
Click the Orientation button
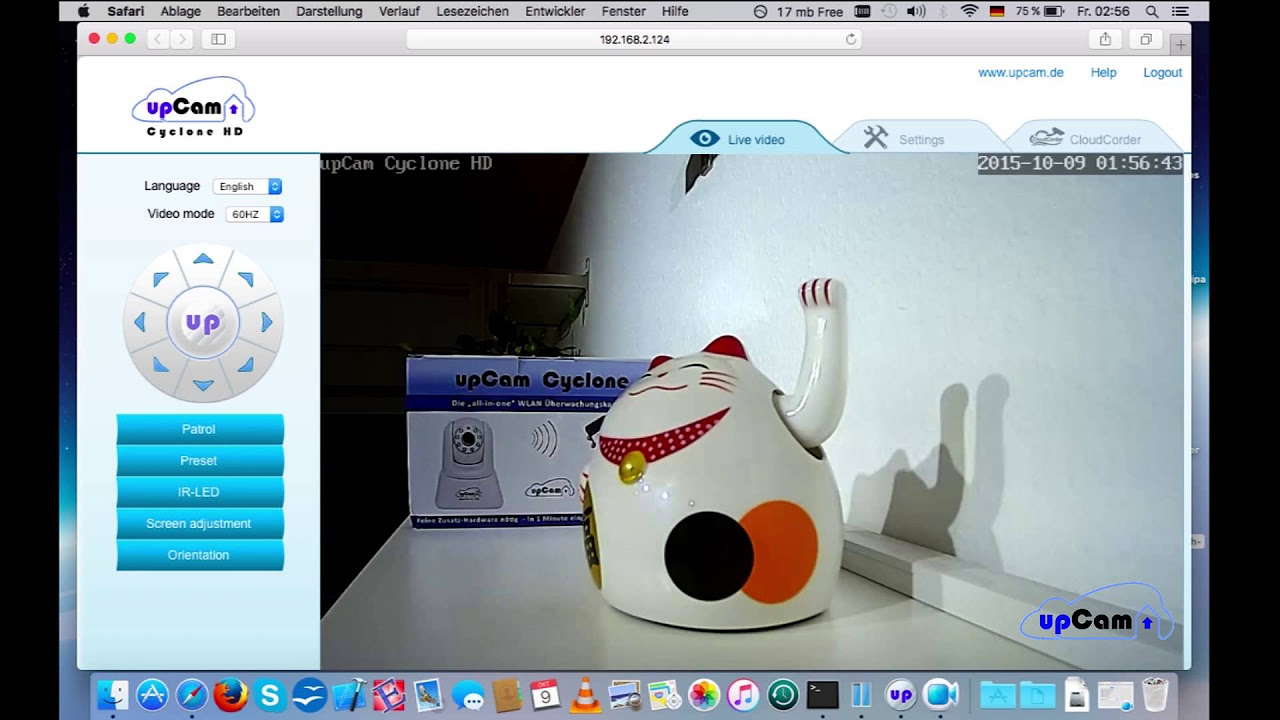(x=200, y=555)
